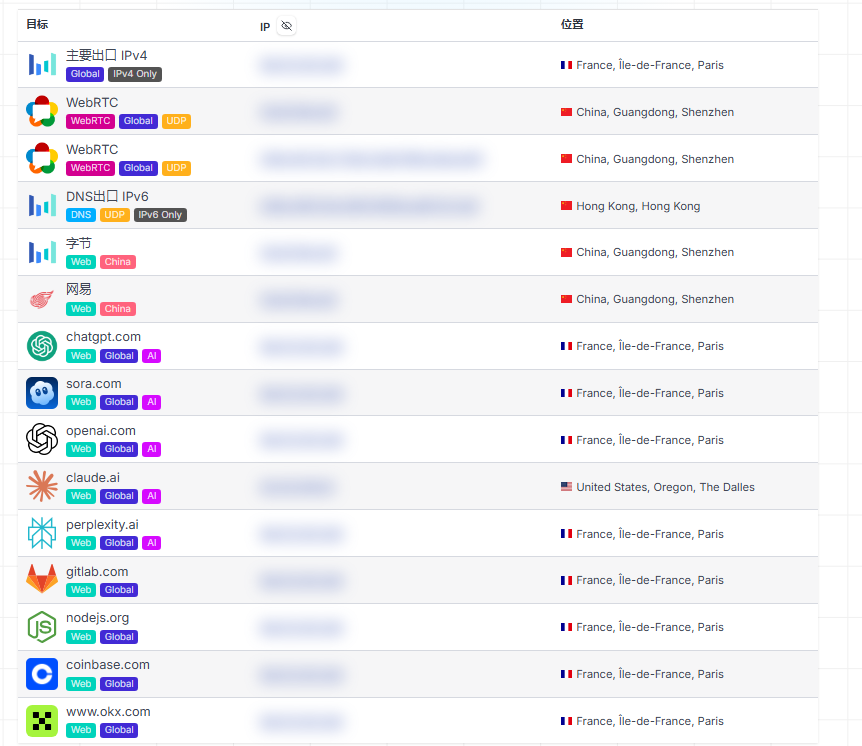
Task: Click the DNS tag in DNS出口 IPv6 row
Action: pyautogui.click(x=81, y=215)
